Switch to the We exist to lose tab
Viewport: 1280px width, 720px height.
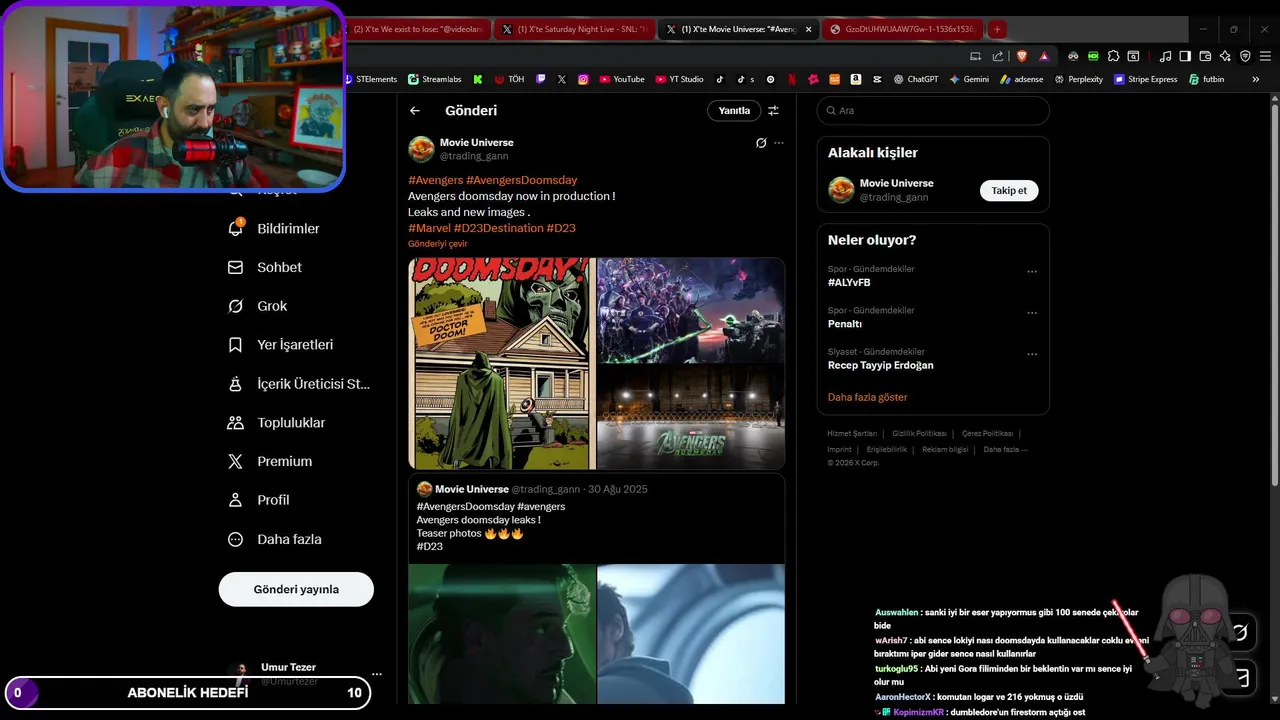coord(418,29)
